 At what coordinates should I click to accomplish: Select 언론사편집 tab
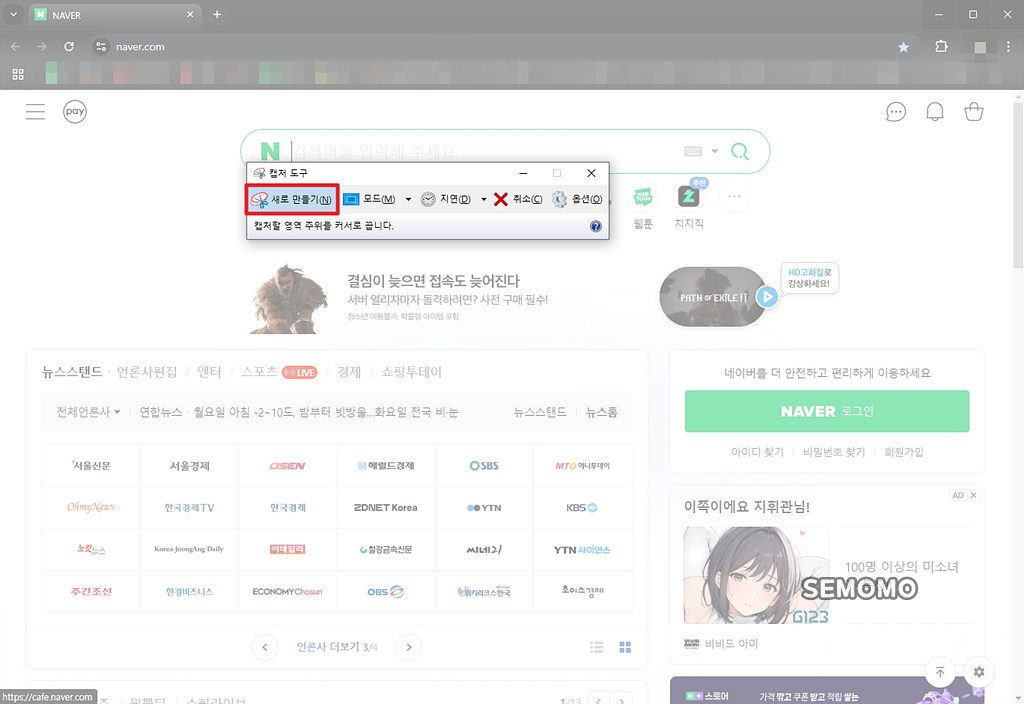click(x=147, y=372)
